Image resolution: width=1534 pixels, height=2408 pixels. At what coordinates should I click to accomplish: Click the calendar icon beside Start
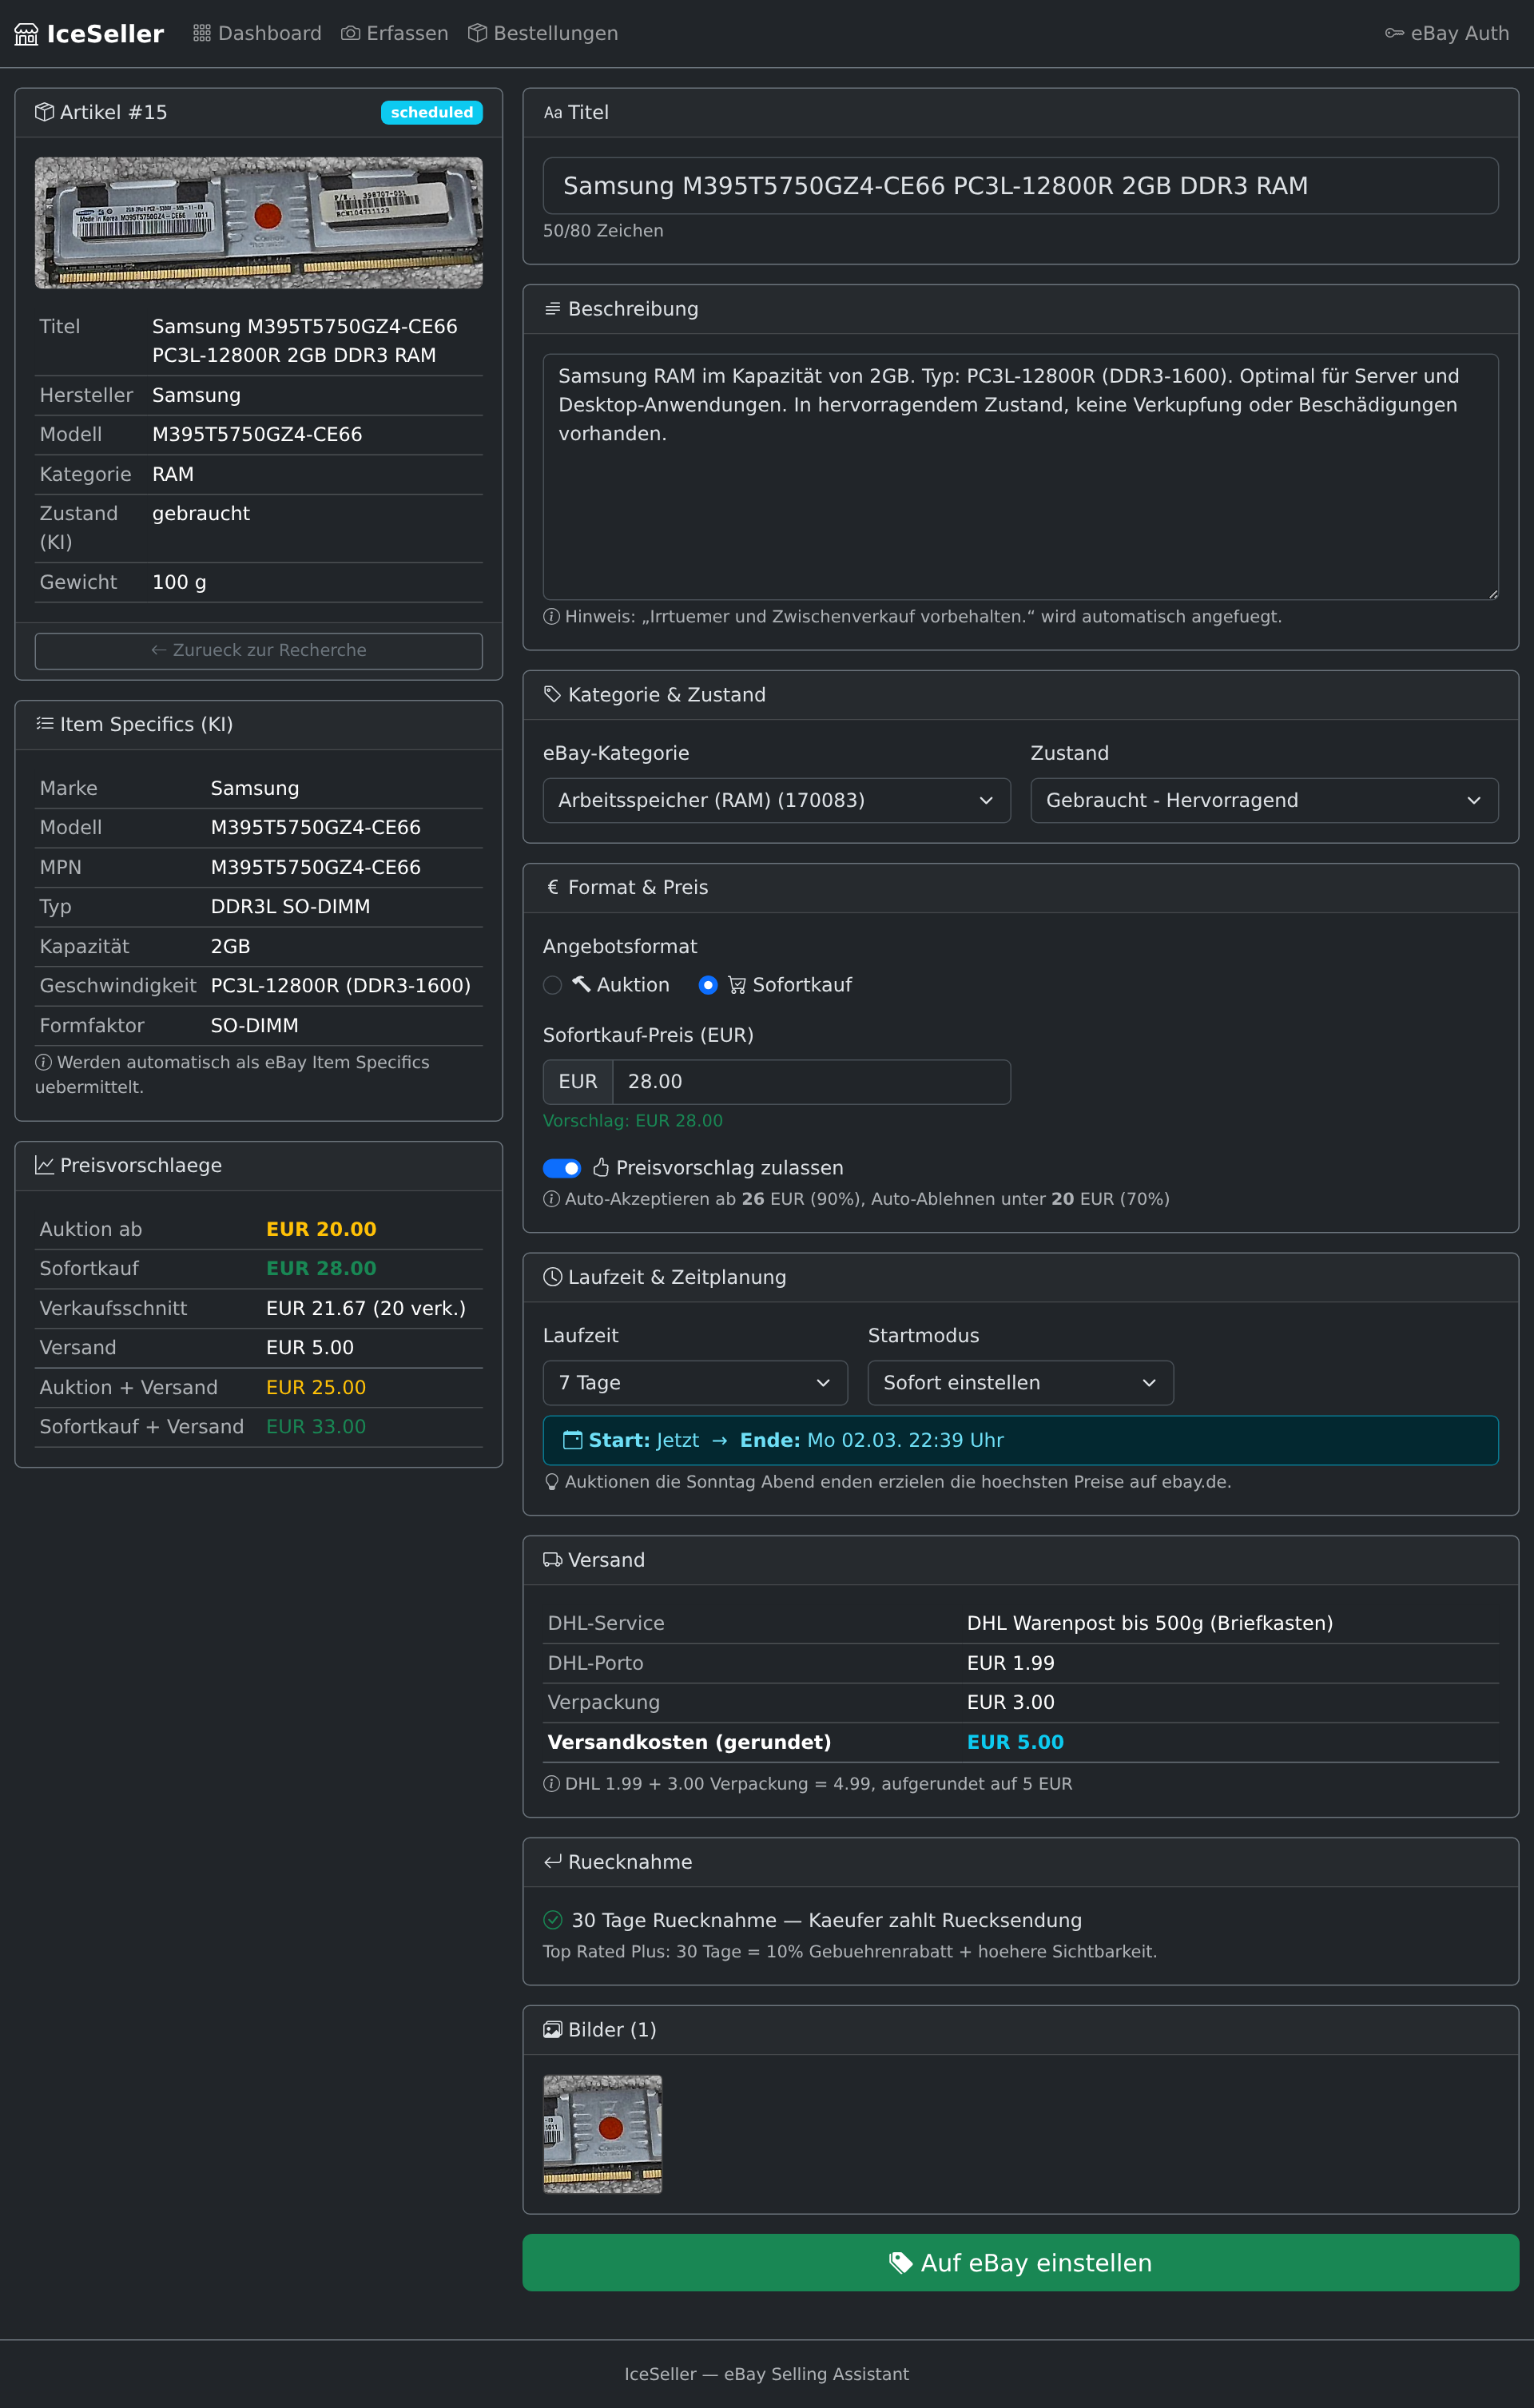[573, 1440]
